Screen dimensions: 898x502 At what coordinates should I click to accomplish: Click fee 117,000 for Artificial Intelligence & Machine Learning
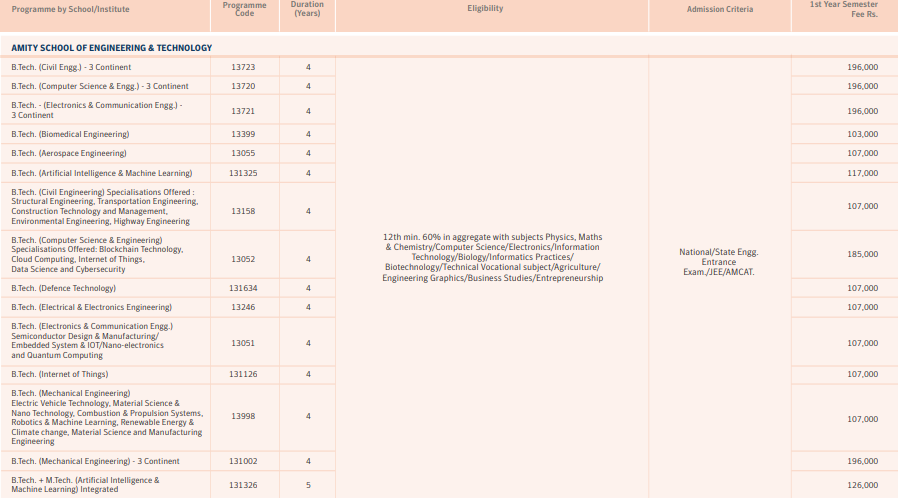[x=862, y=173]
